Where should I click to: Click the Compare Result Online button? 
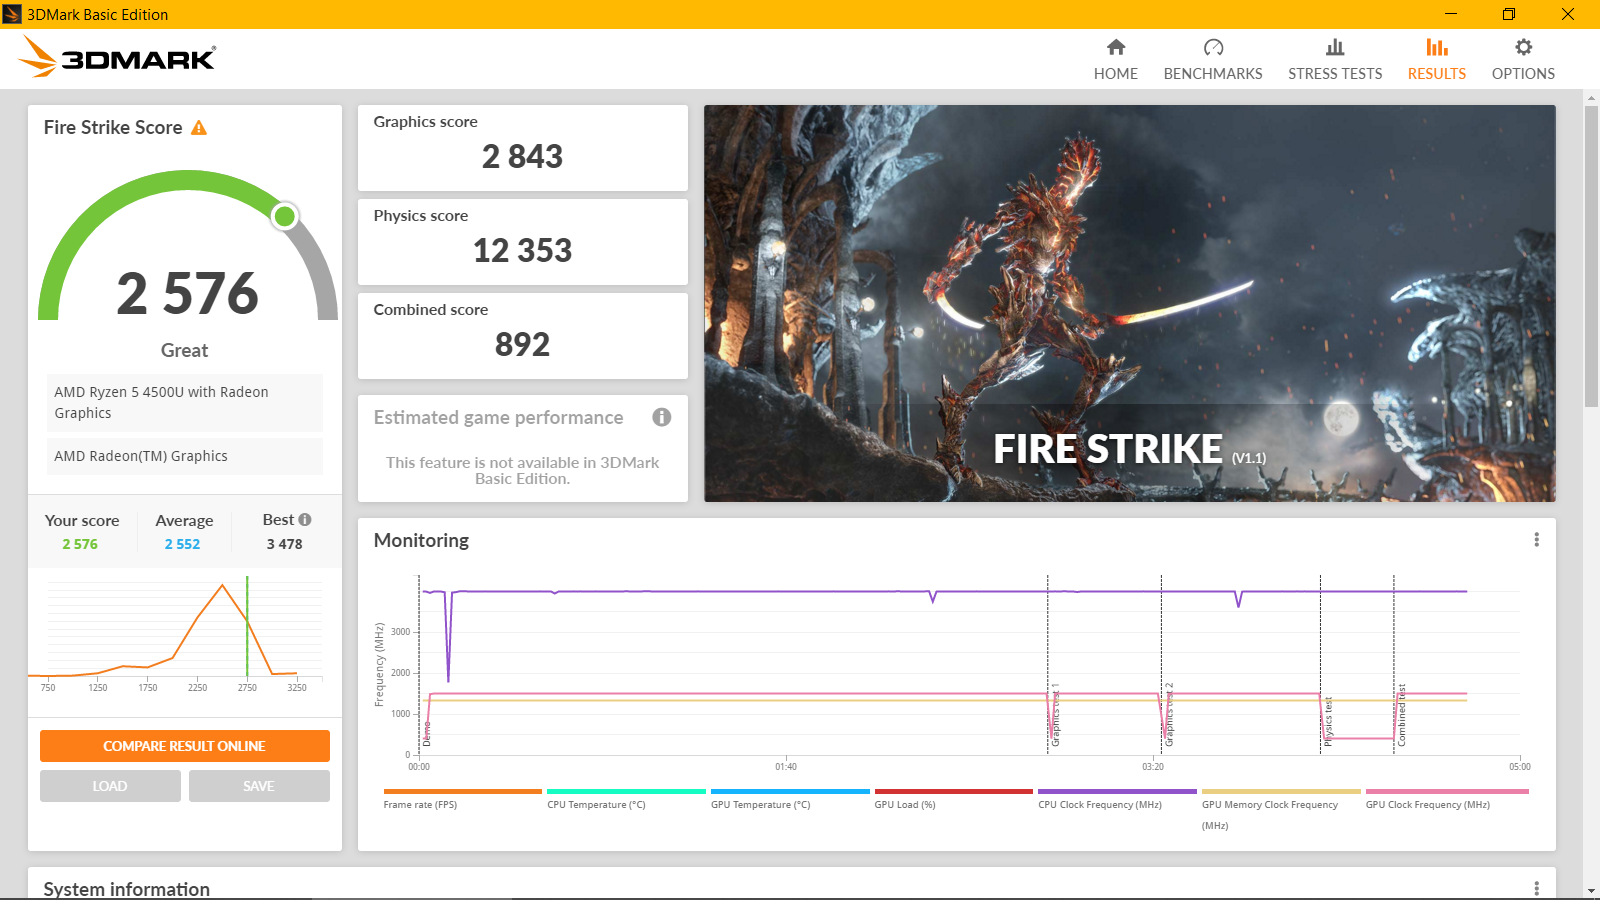[185, 746]
